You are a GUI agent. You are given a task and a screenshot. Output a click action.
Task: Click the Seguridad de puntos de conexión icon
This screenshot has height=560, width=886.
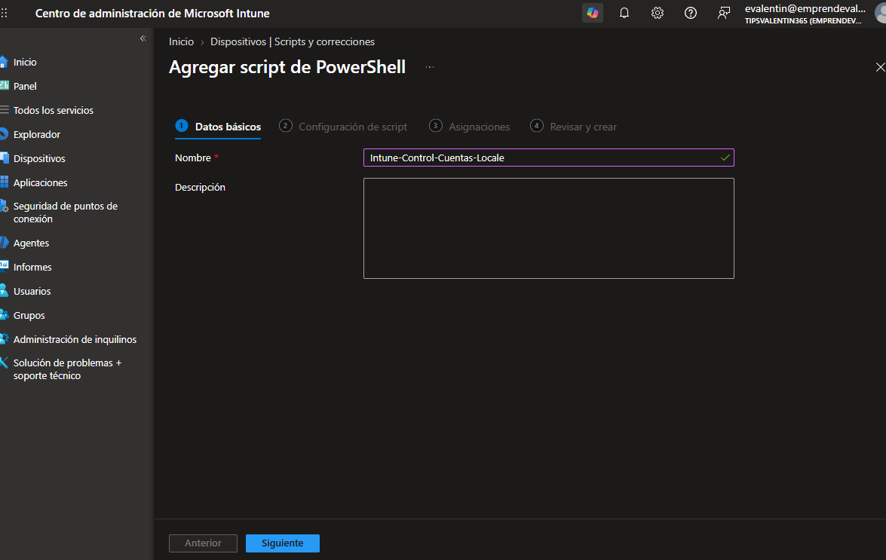[4, 206]
